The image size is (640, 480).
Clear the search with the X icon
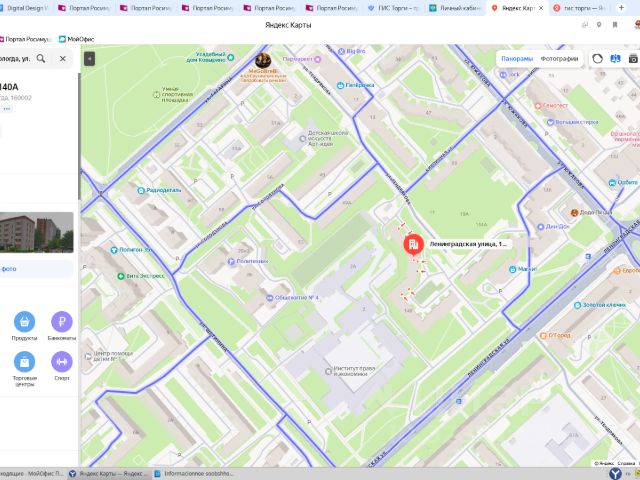coord(62,58)
